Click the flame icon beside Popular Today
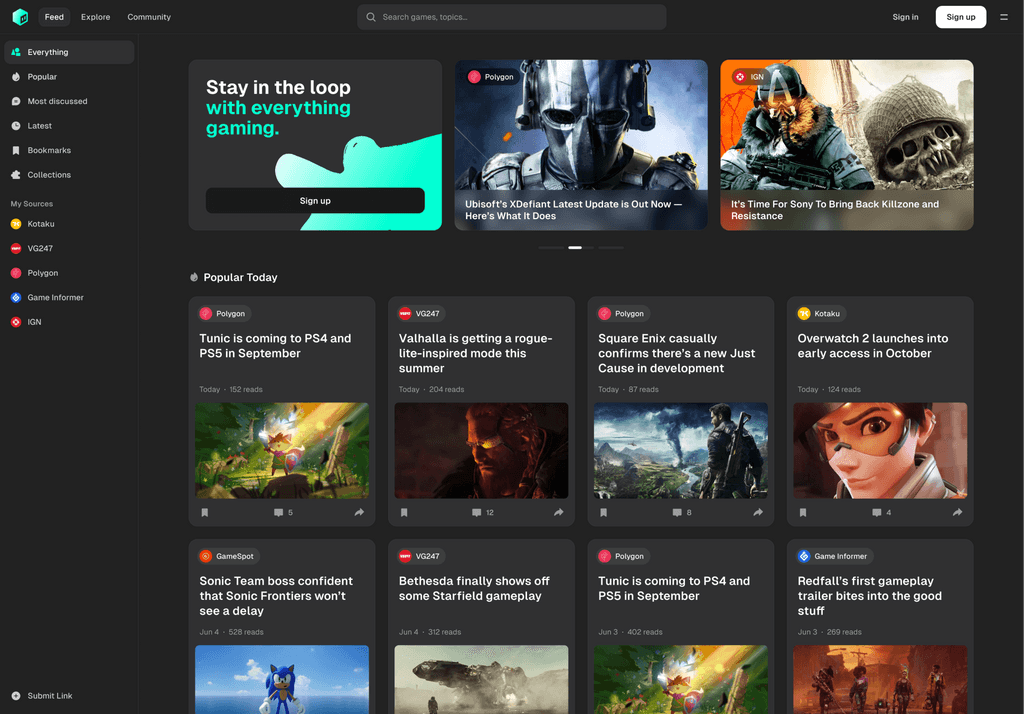This screenshot has height=714, width=1024. [x=194, y=277]
